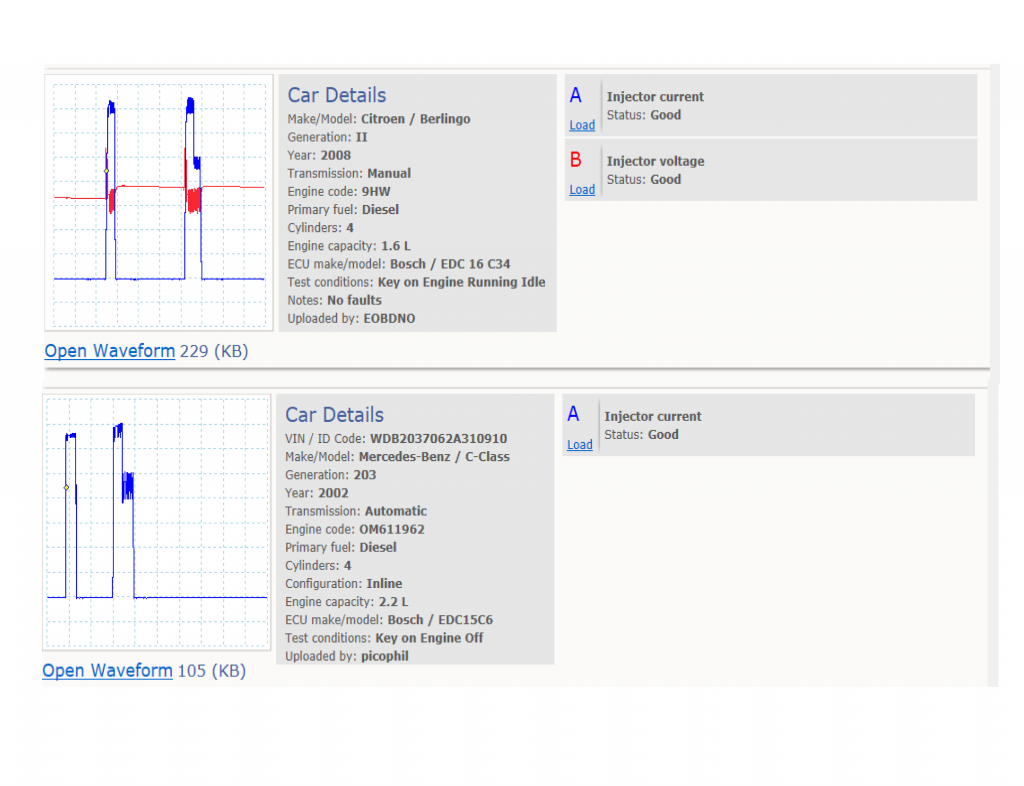Viewport: 1024px width, 786px height.
Task: Click engine capacity '2.2 L'
Action: point(393,603)
